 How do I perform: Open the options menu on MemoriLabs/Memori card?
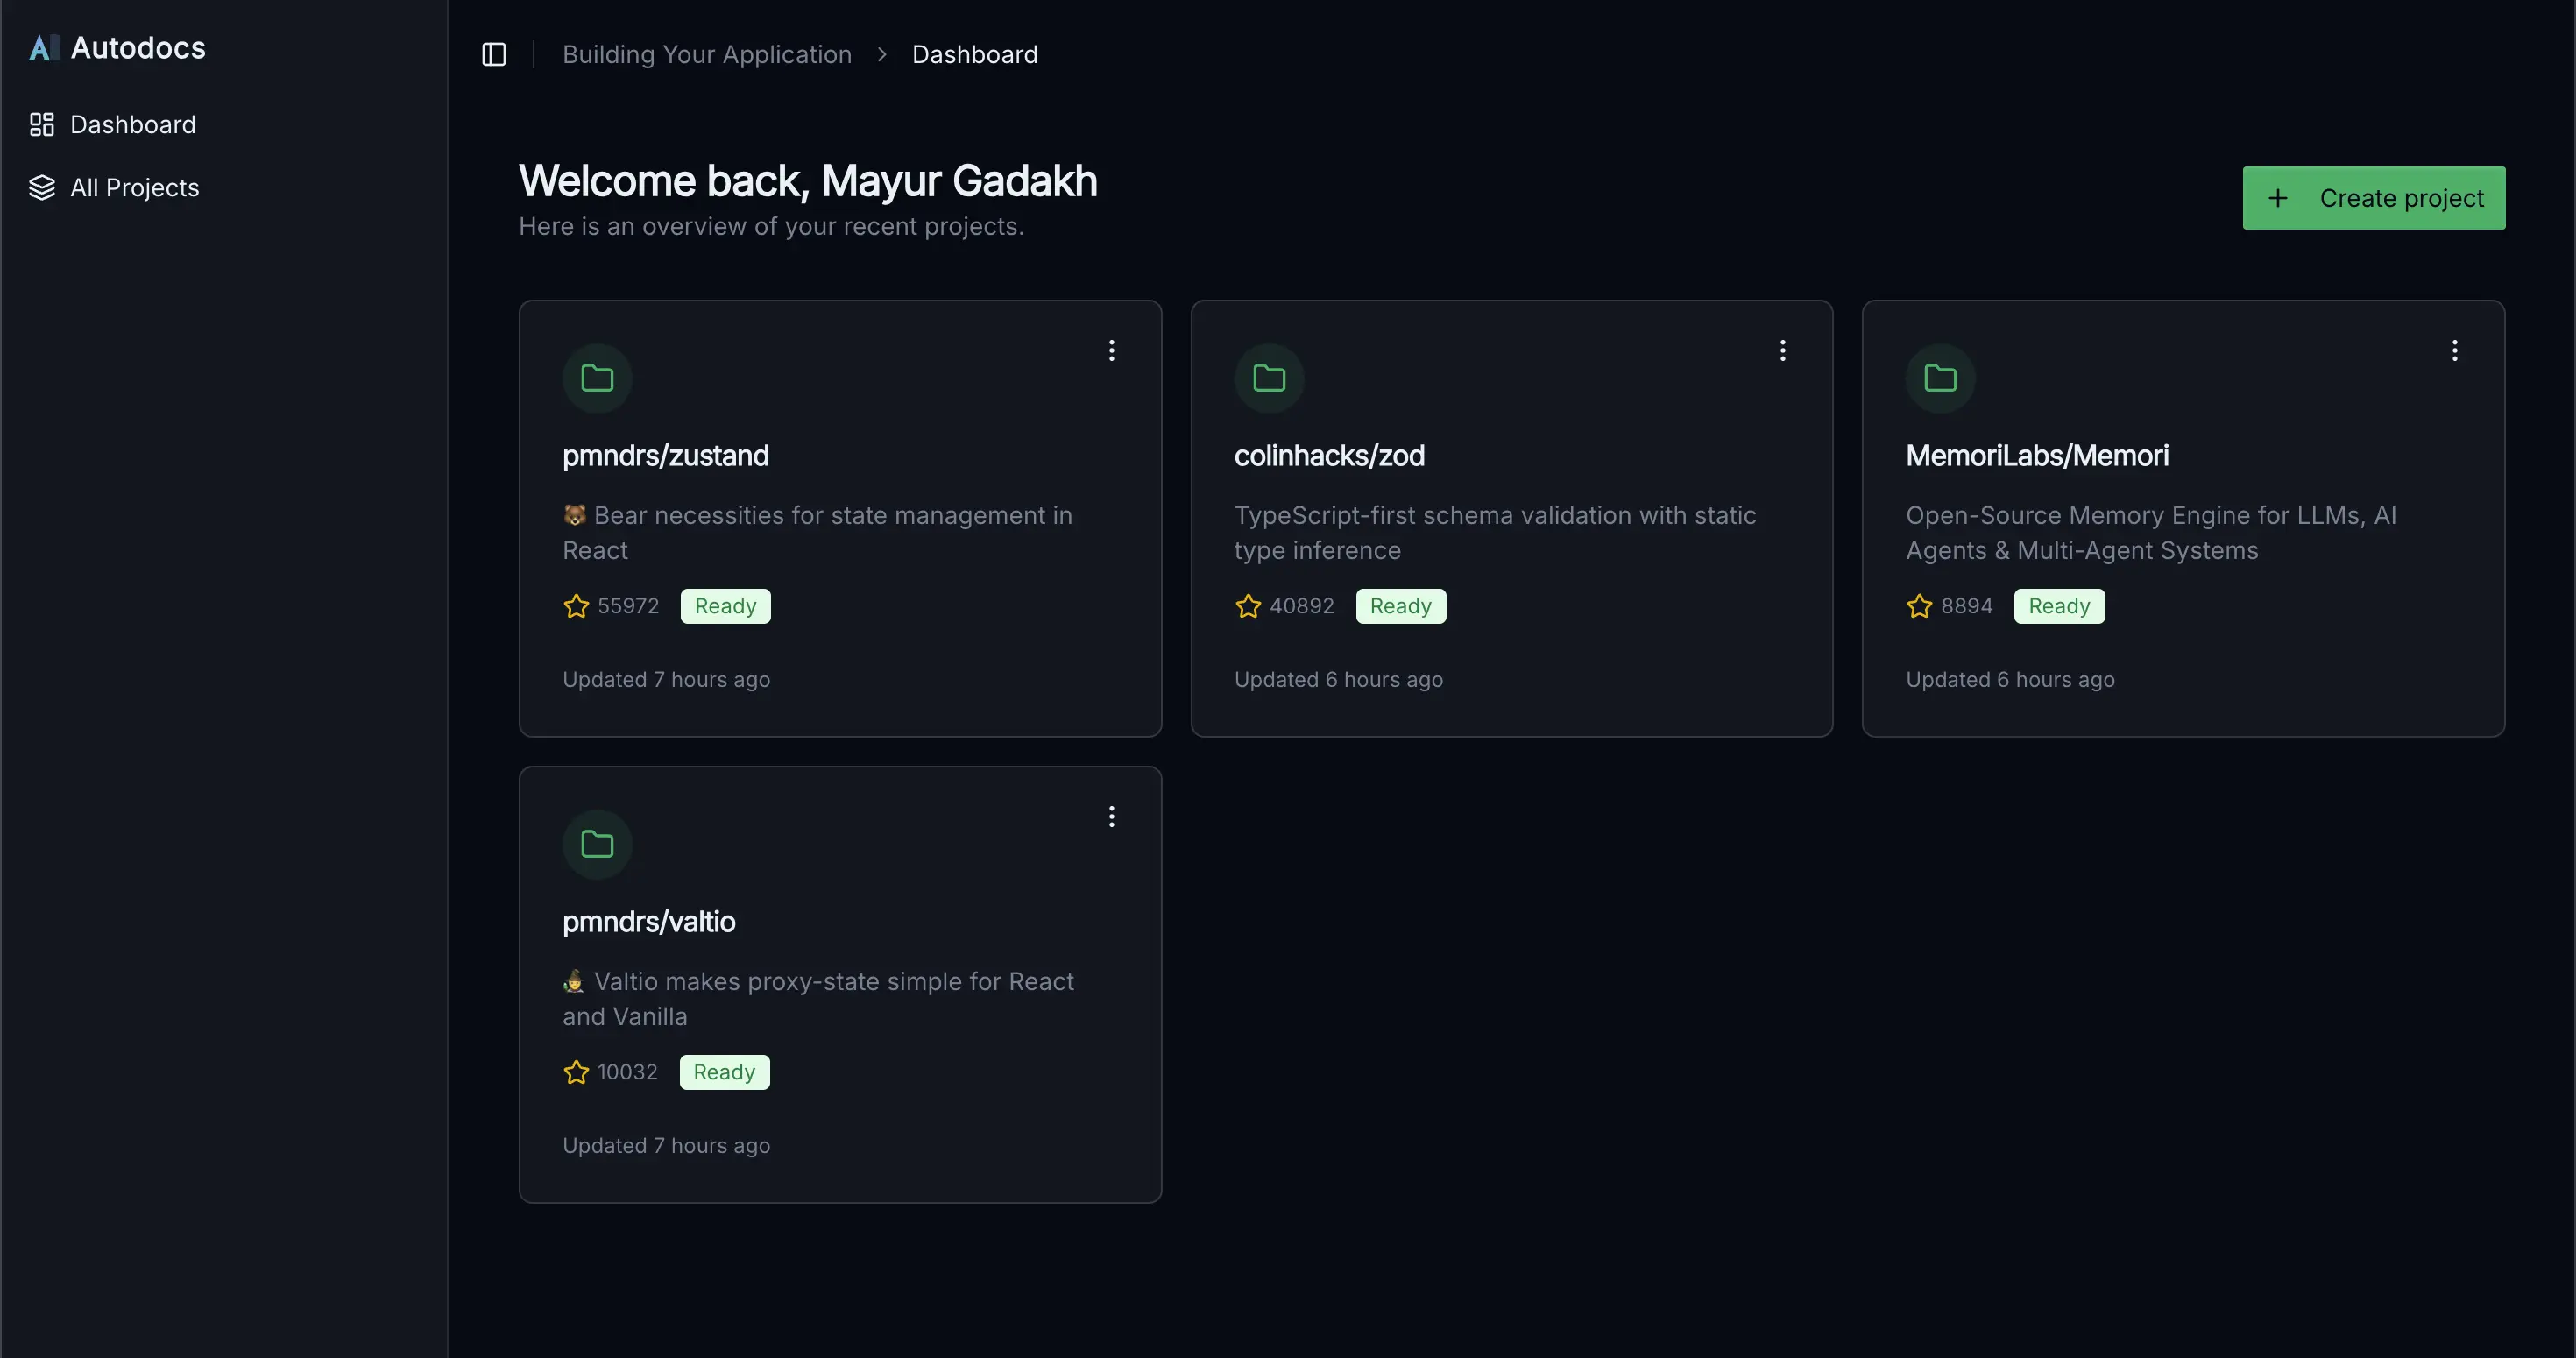click(x=2455, y=350)
